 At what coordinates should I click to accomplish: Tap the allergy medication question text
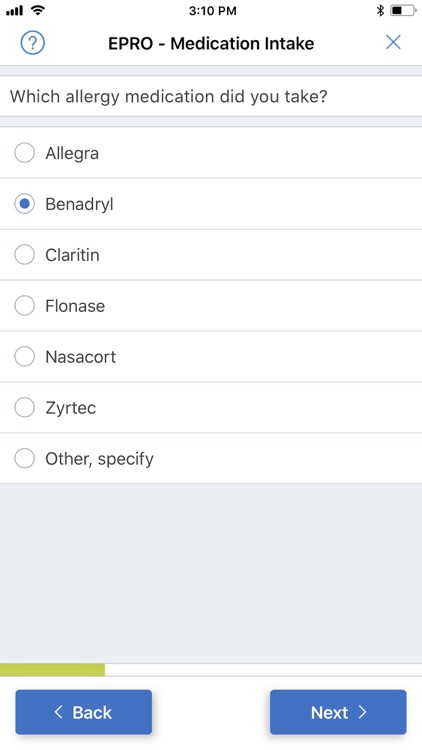tap(168, 97)
